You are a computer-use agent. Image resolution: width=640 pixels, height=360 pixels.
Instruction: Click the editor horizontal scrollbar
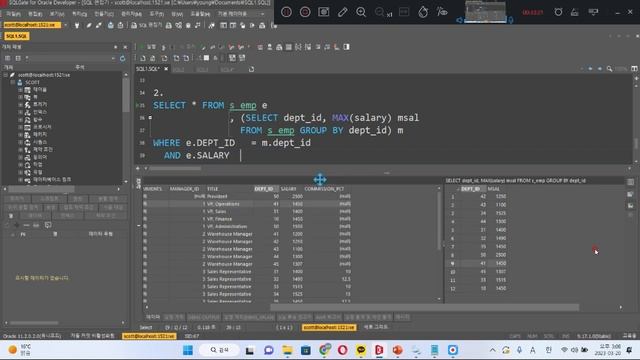[176, 168]
